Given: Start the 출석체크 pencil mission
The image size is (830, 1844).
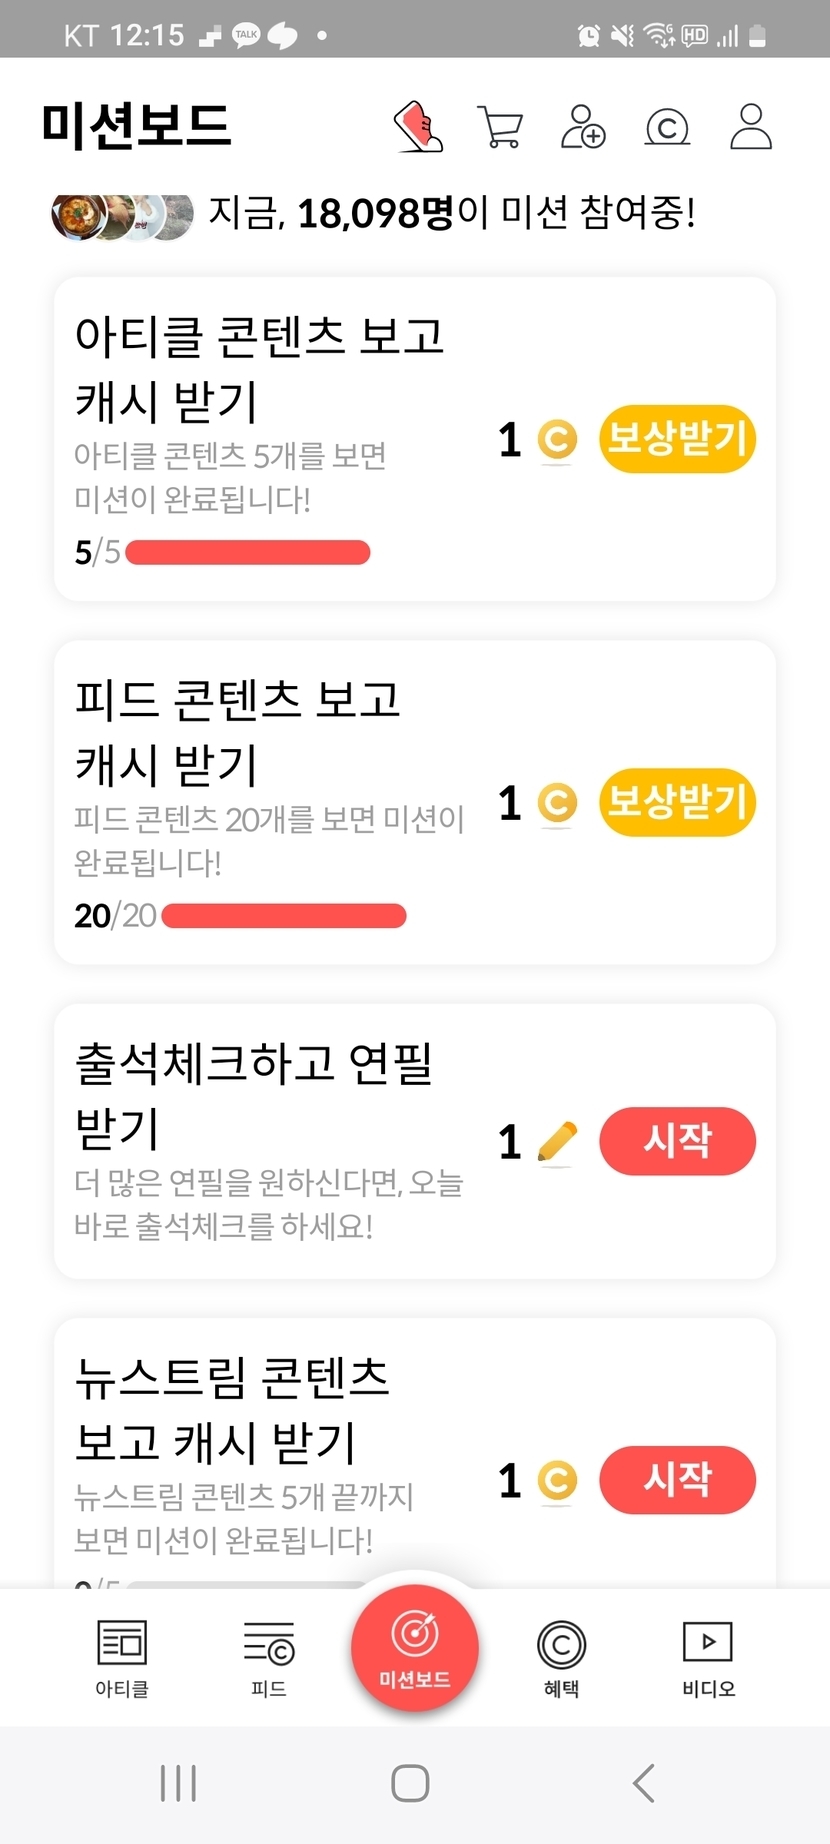Looking at the screenshot, I should pyautogui.click(x=677, y=1141).
